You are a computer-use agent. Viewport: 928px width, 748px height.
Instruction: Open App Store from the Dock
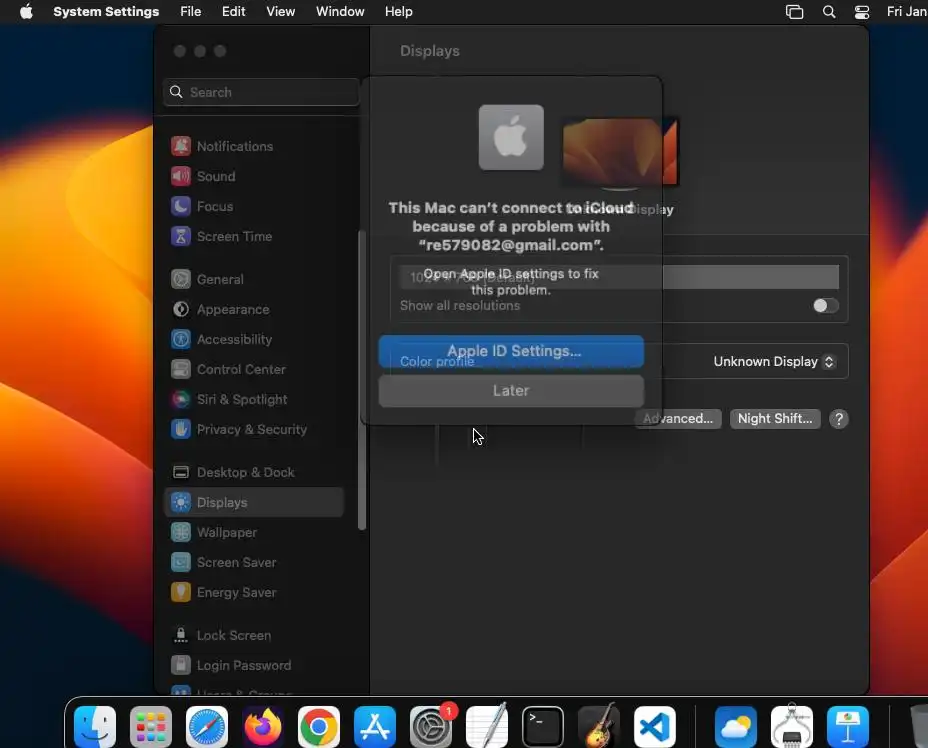(x=375, y=726)
